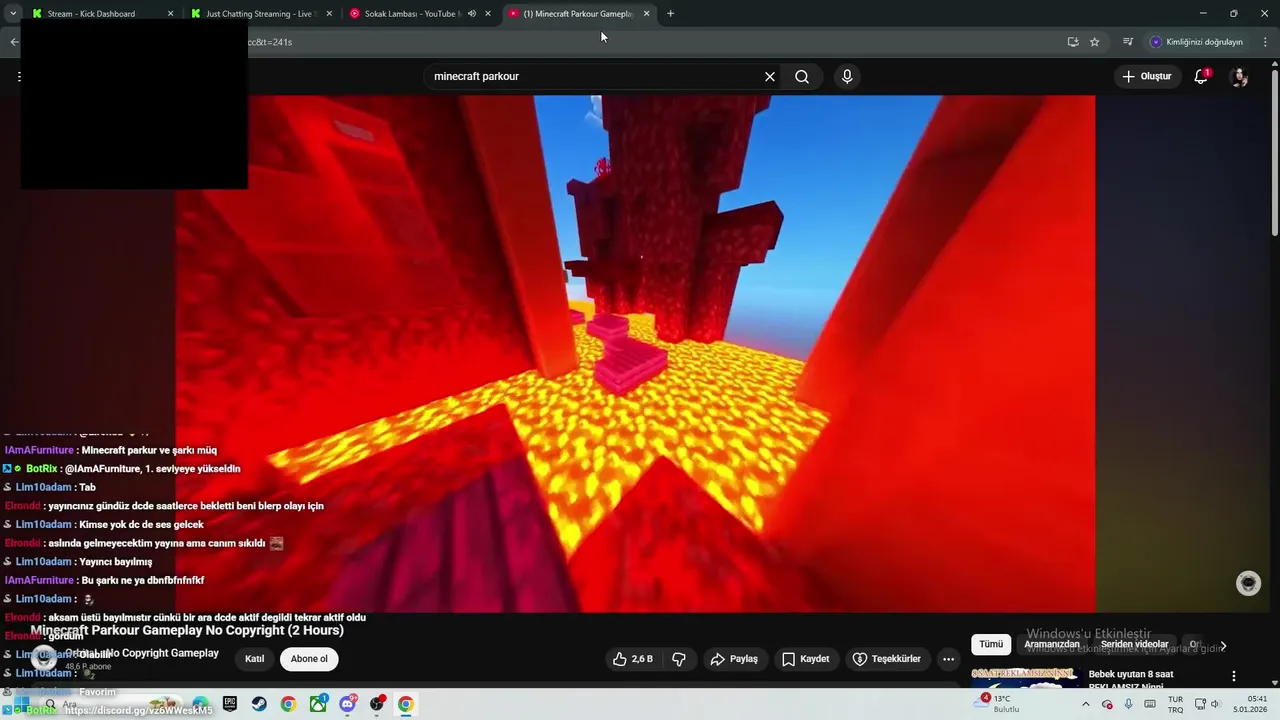Dislike the video with thumbs down
Screen dimensions: 1280x720
click(679, 659)
